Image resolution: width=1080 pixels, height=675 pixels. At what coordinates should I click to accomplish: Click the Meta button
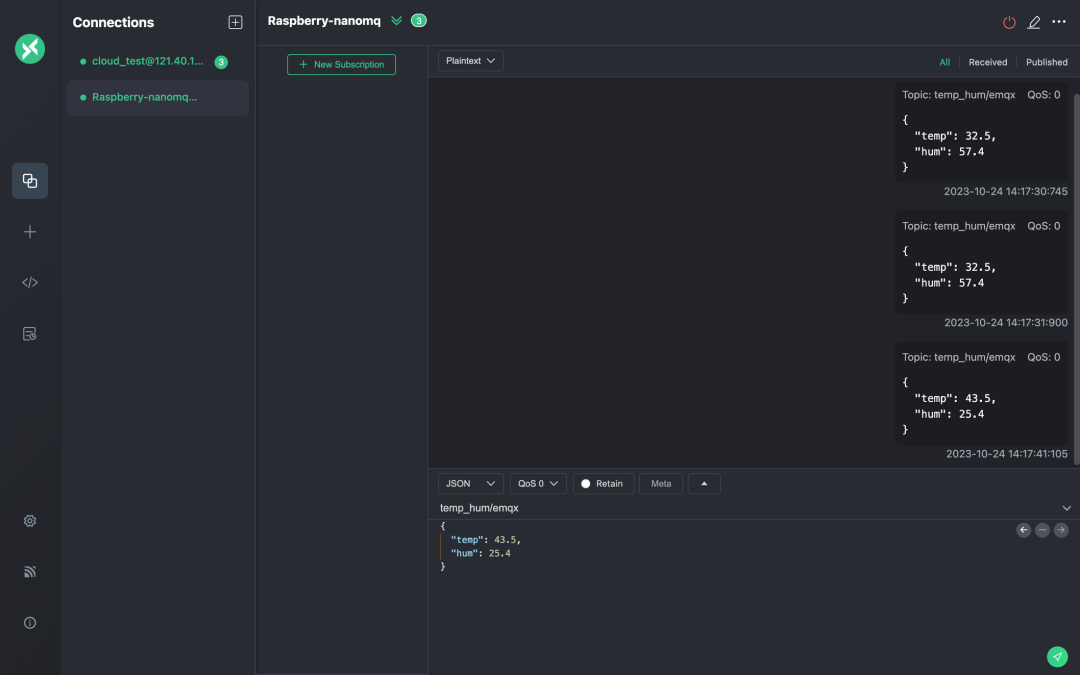661,484
